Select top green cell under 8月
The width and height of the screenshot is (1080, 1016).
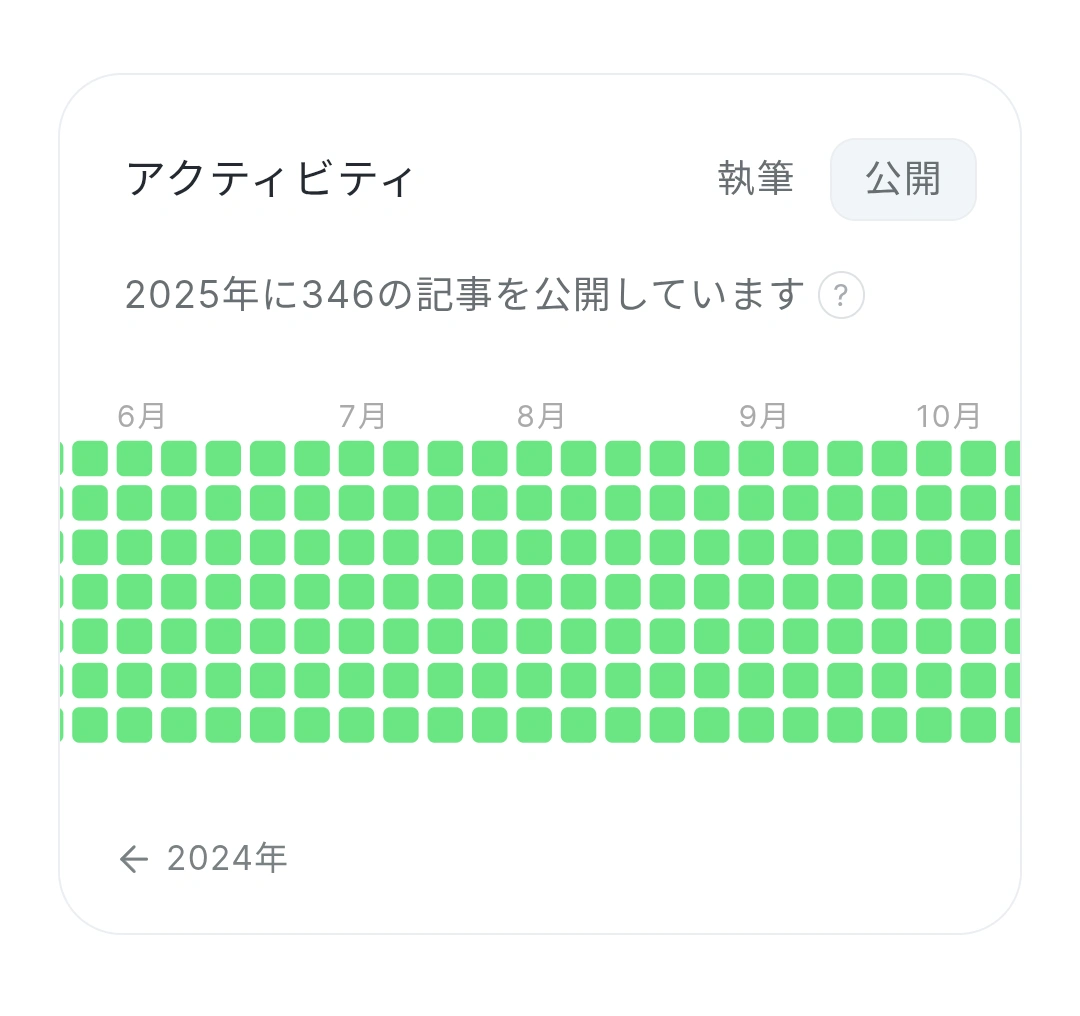[x=534, y=458]
